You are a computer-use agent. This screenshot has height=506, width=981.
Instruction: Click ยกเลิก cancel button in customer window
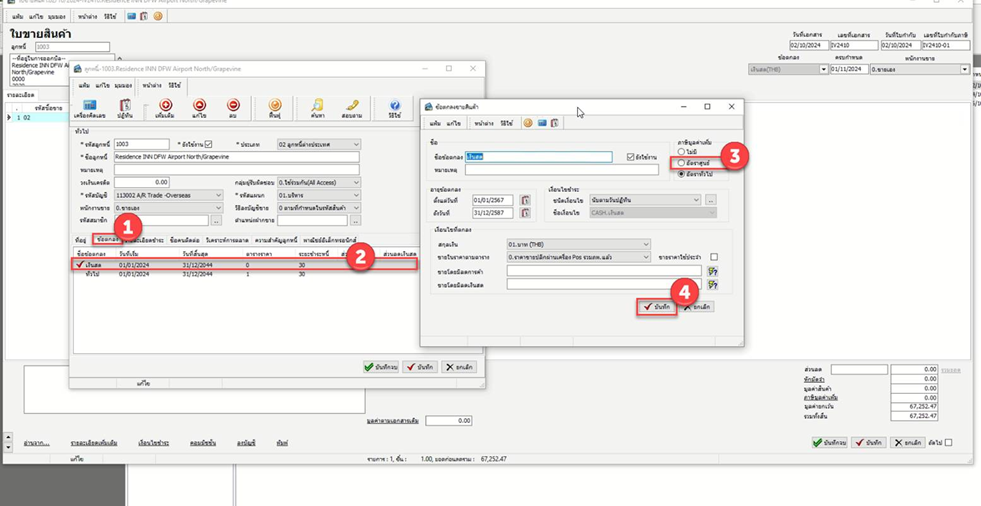(459, 367)
